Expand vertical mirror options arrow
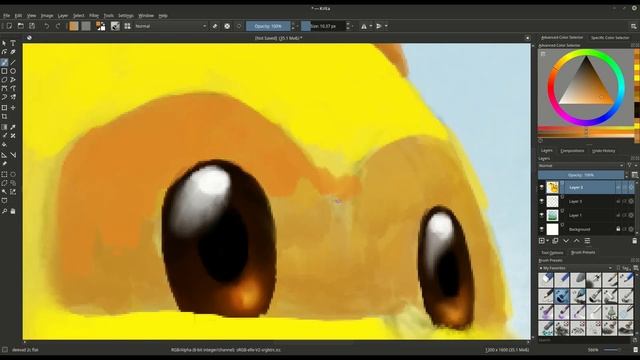Viewport: 640px width, 360px height. point(387,26)
